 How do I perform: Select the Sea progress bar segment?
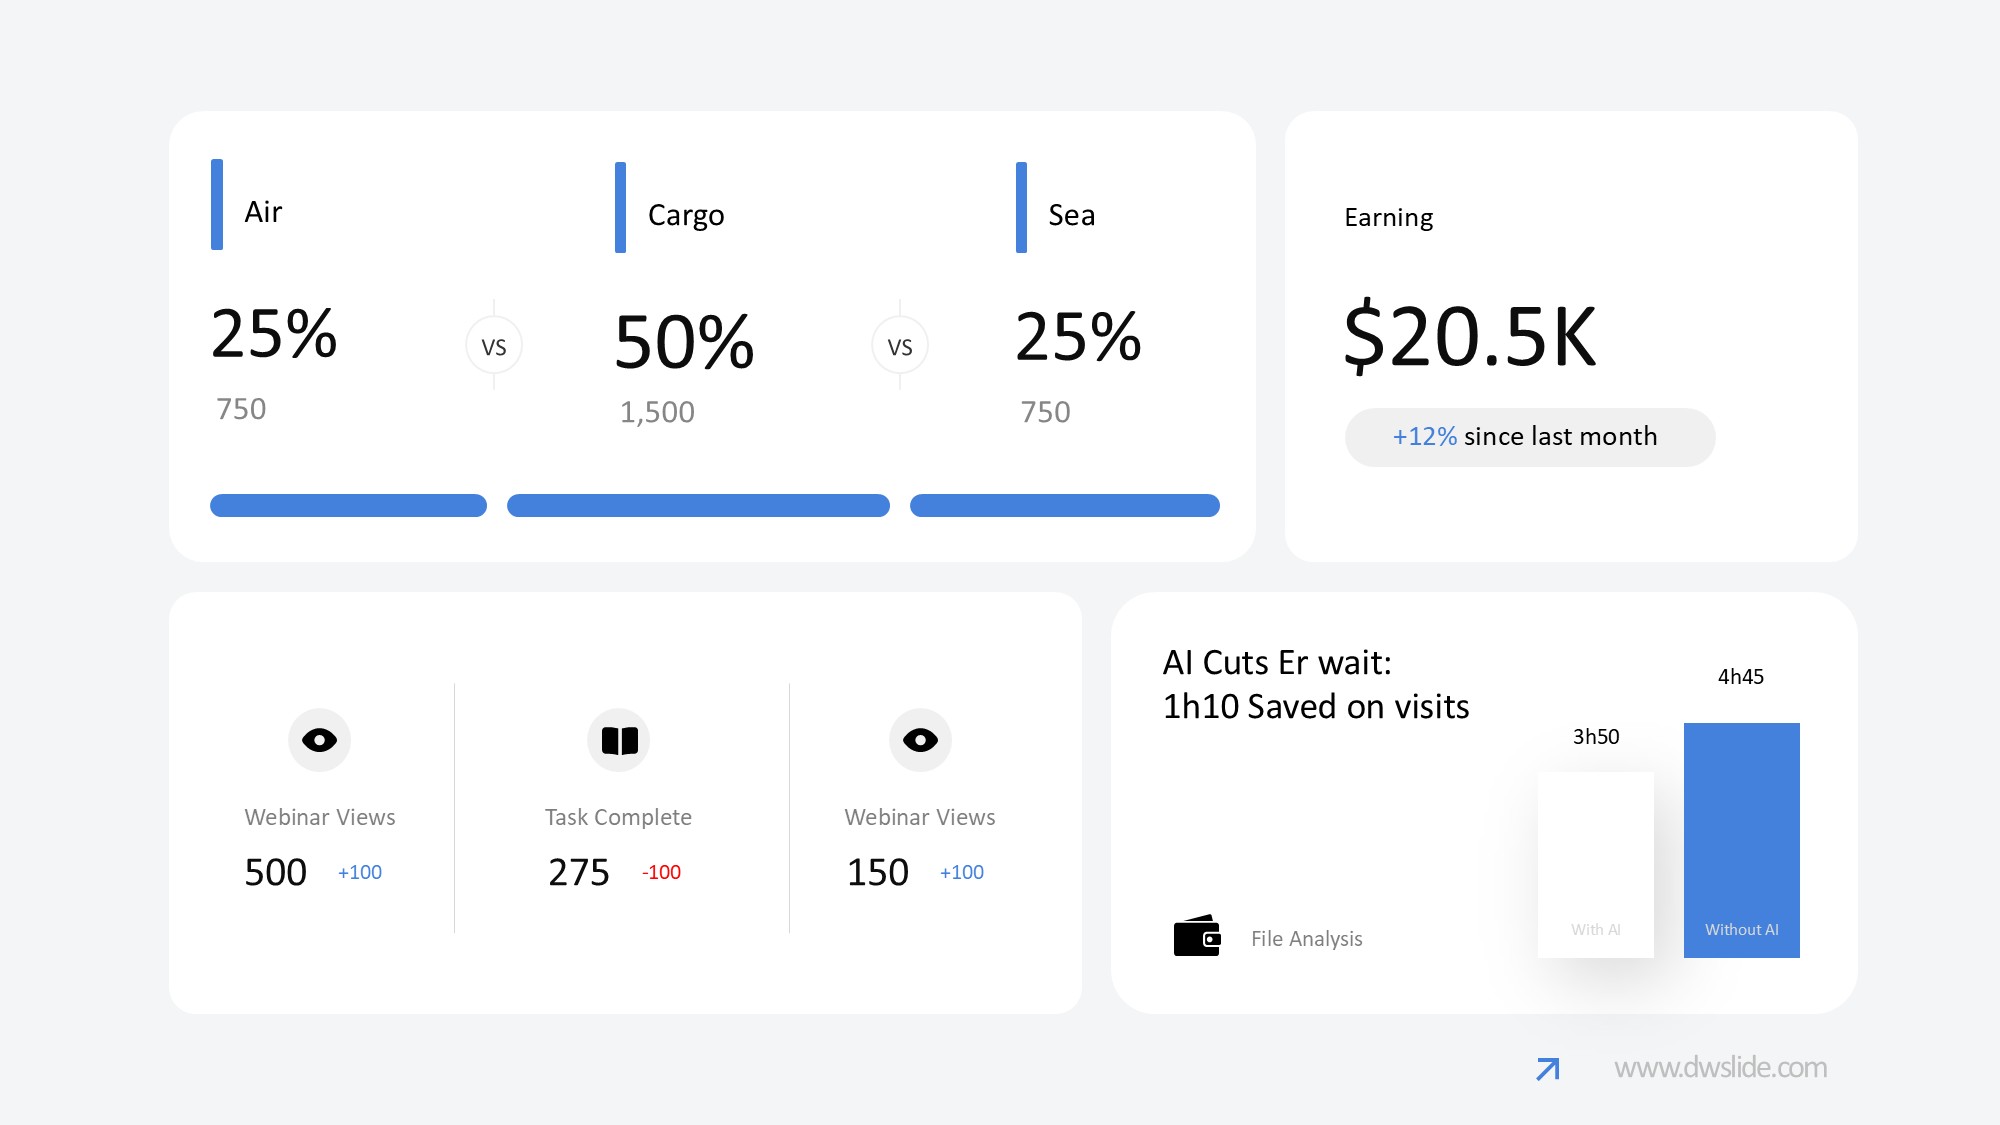(1064, 505)
